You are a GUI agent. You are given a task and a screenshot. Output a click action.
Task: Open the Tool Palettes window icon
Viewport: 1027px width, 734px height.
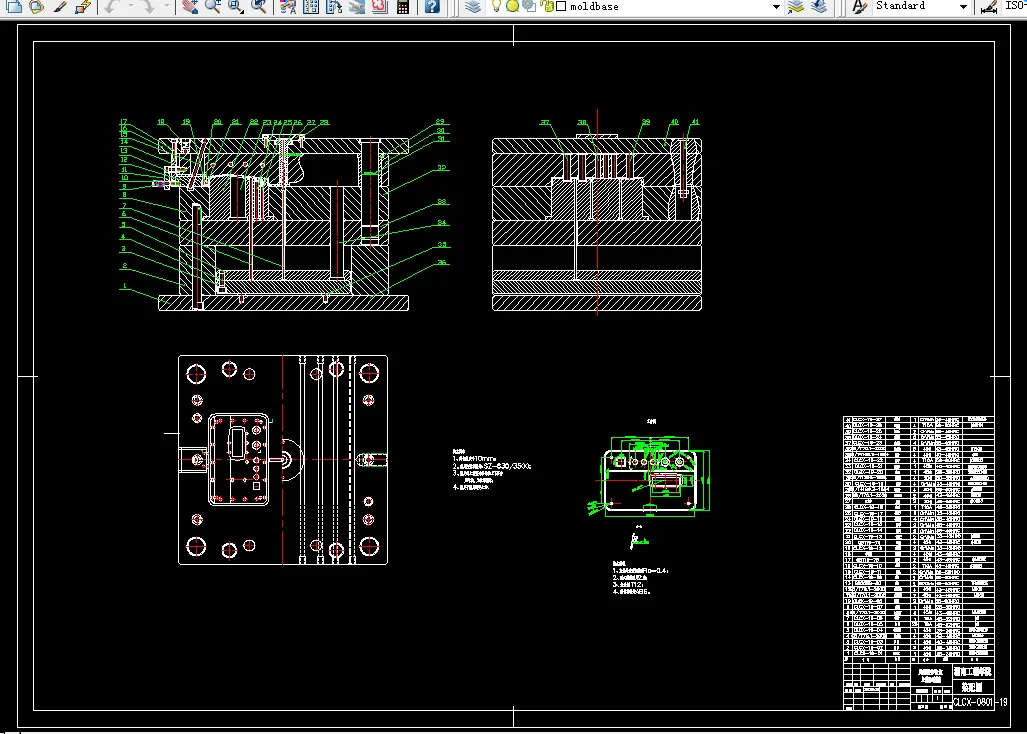[334, 6]
